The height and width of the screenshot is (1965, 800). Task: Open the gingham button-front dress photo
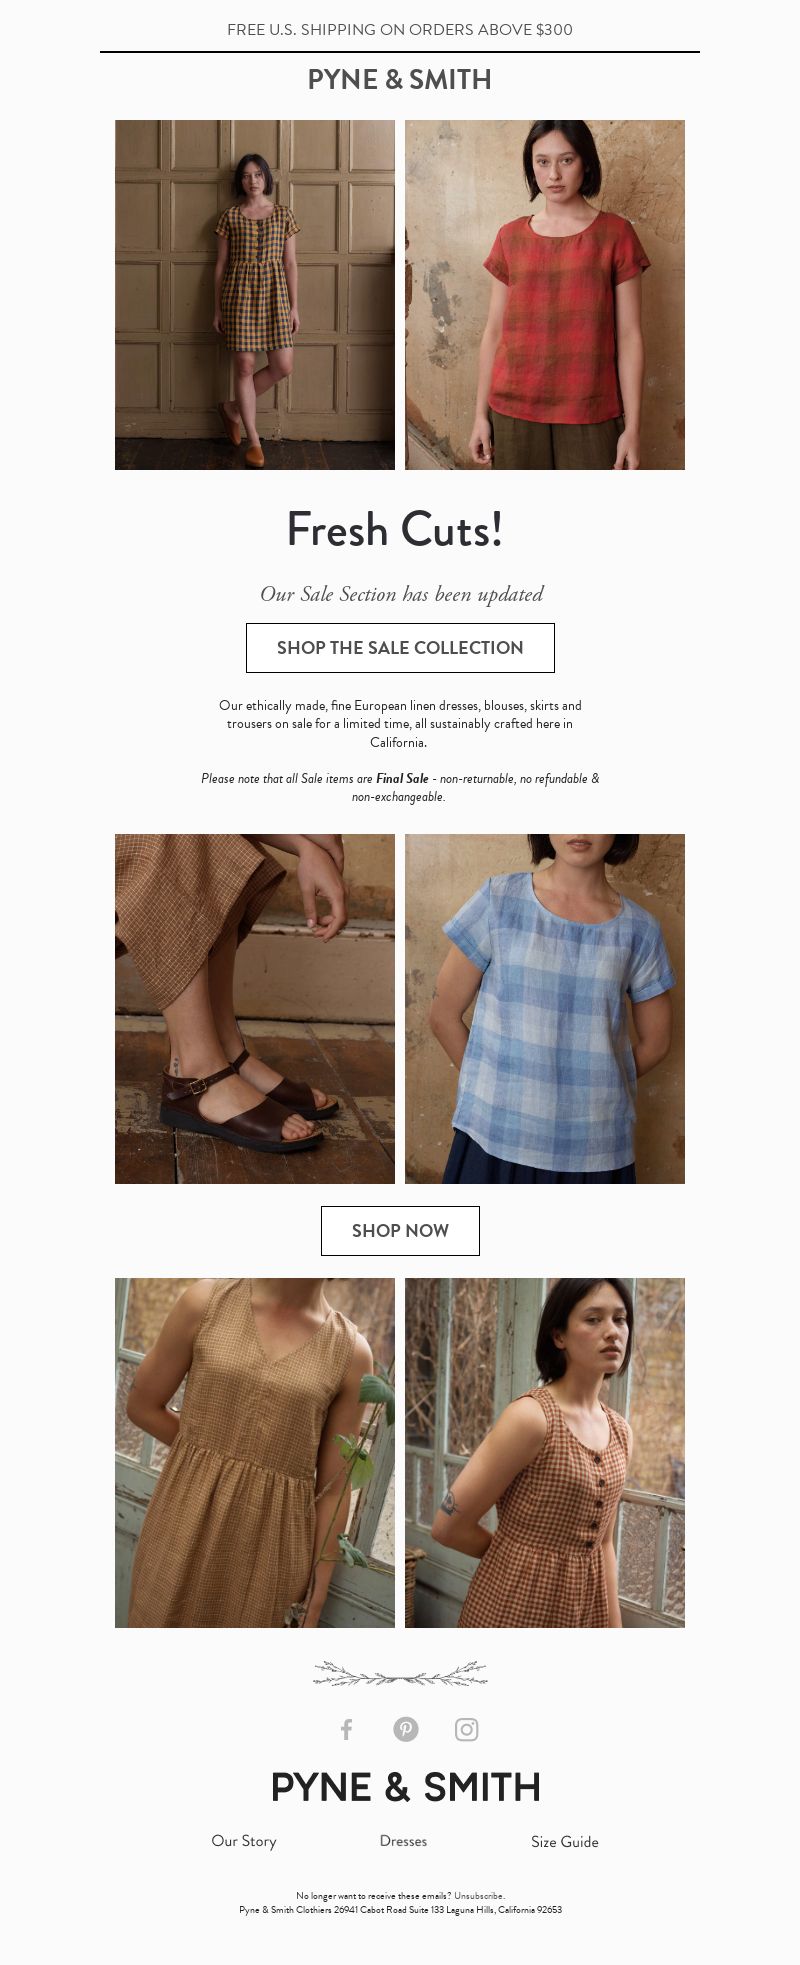tap(545, 1453)
